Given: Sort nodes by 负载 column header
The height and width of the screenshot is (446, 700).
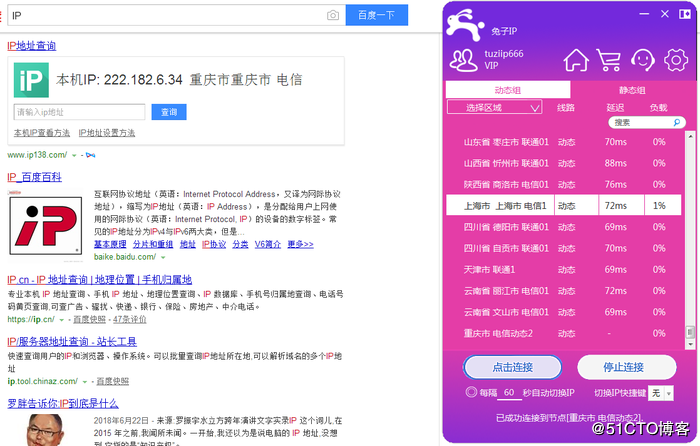Looking at the screenshot, I should click(x=658, y=108).
